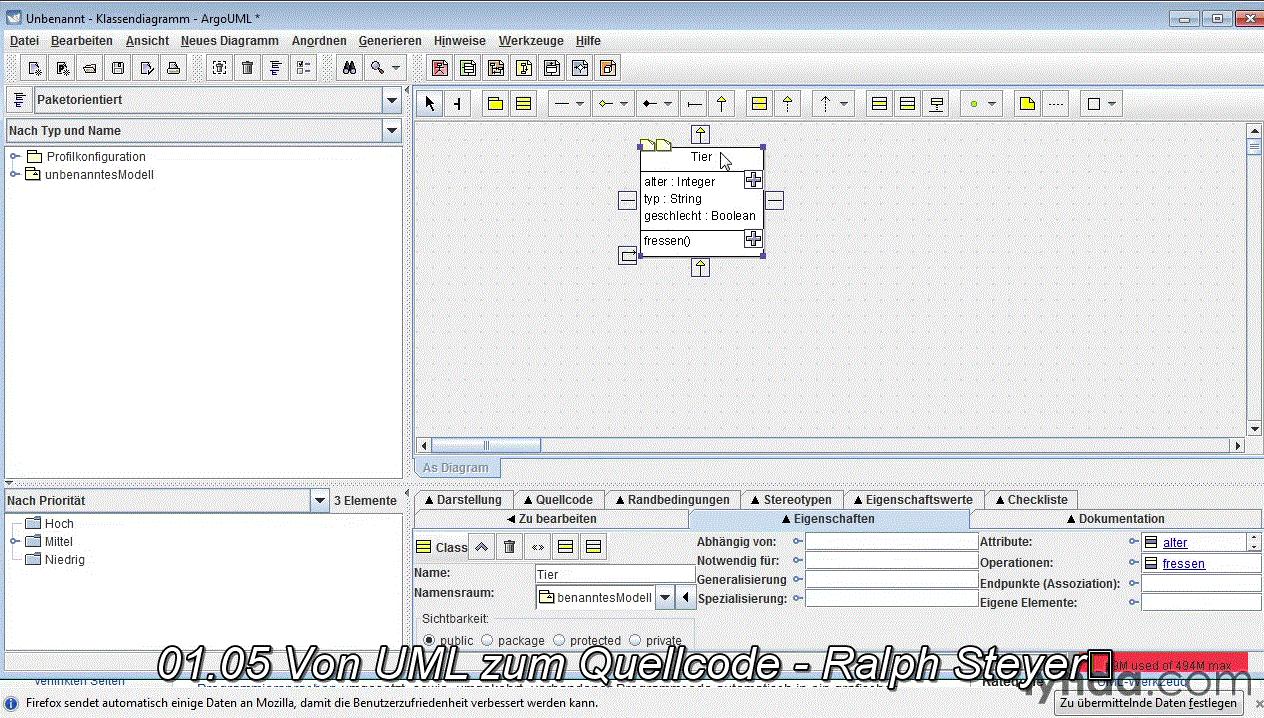Click the trash Delete from model icon
1264x718 pixels.
(x=248, y=68)
